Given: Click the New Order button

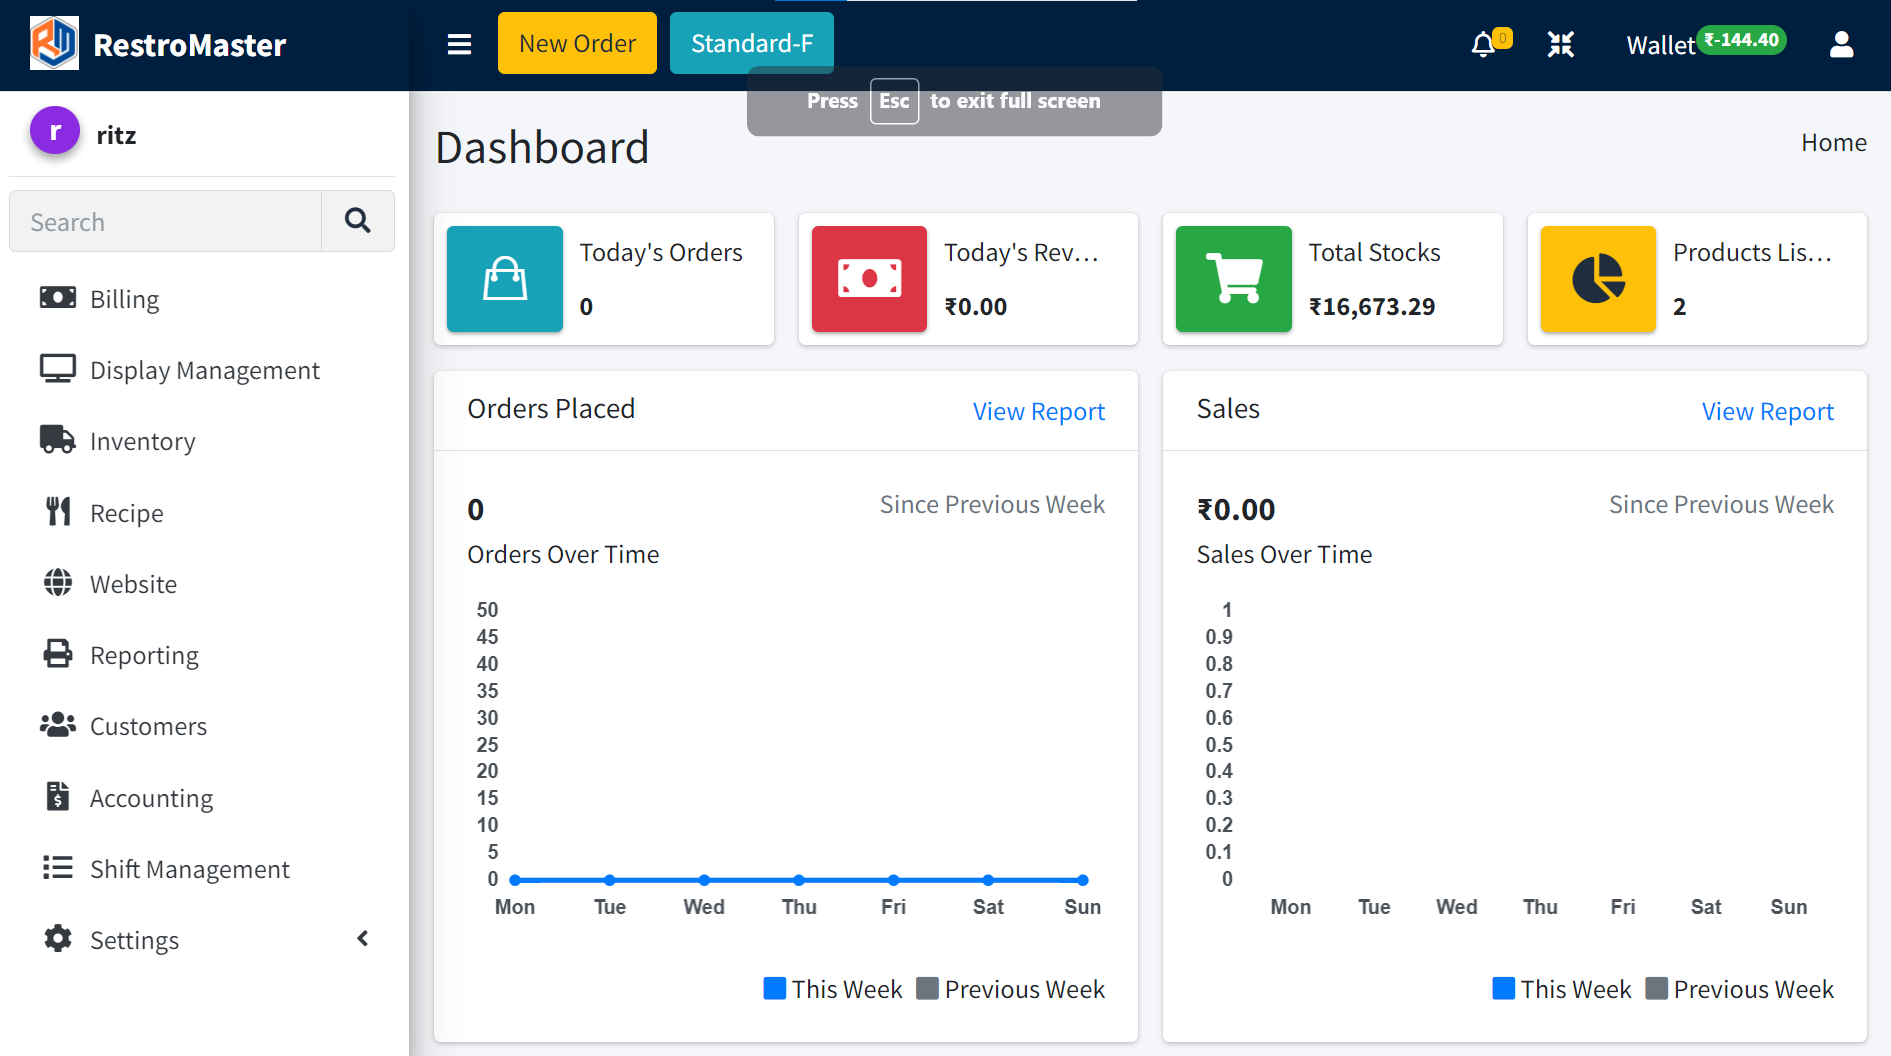Looking at the screenshot, I should click(577, 43).
